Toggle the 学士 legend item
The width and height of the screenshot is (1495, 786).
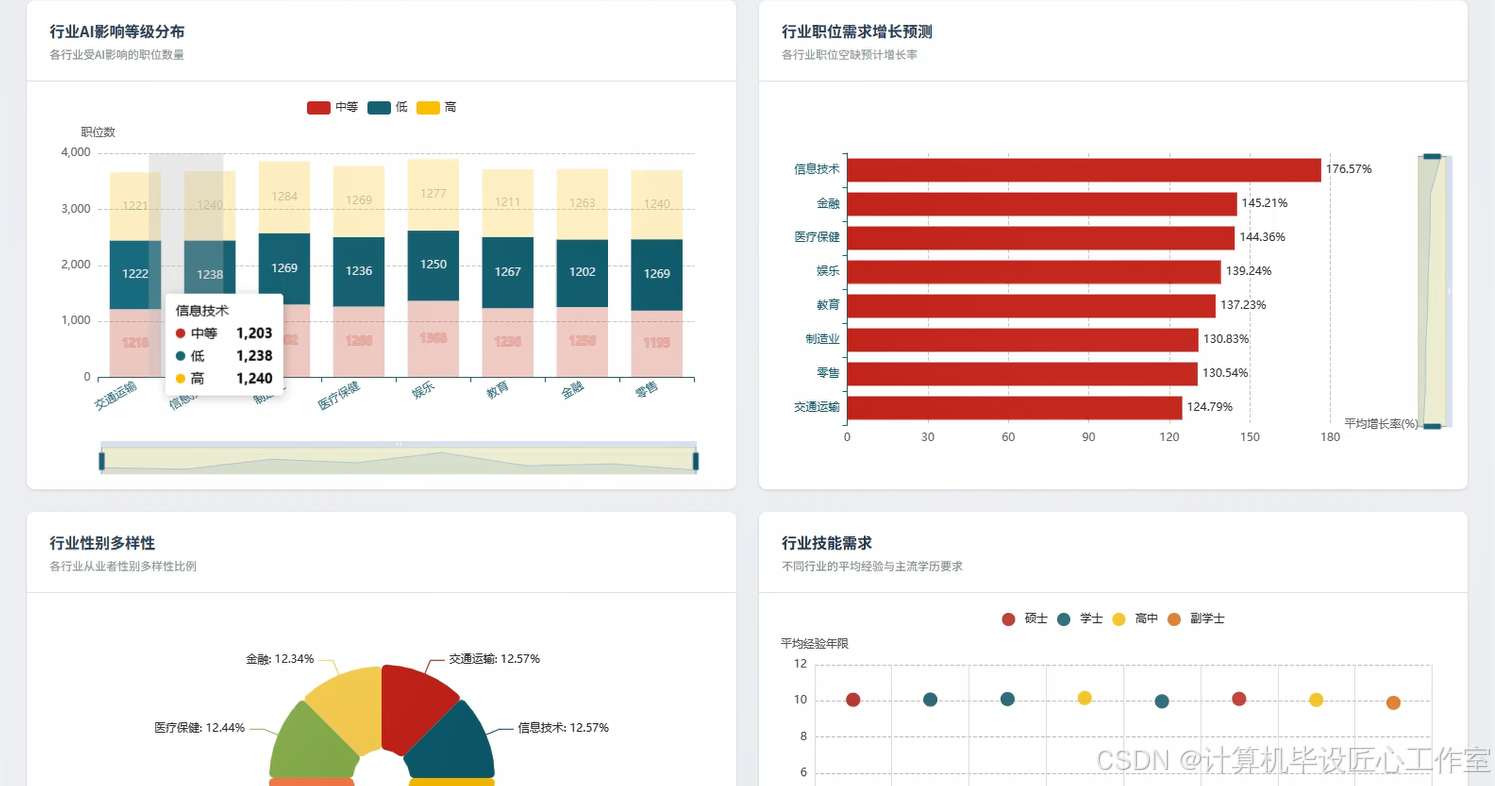(x=1079, y=619)
